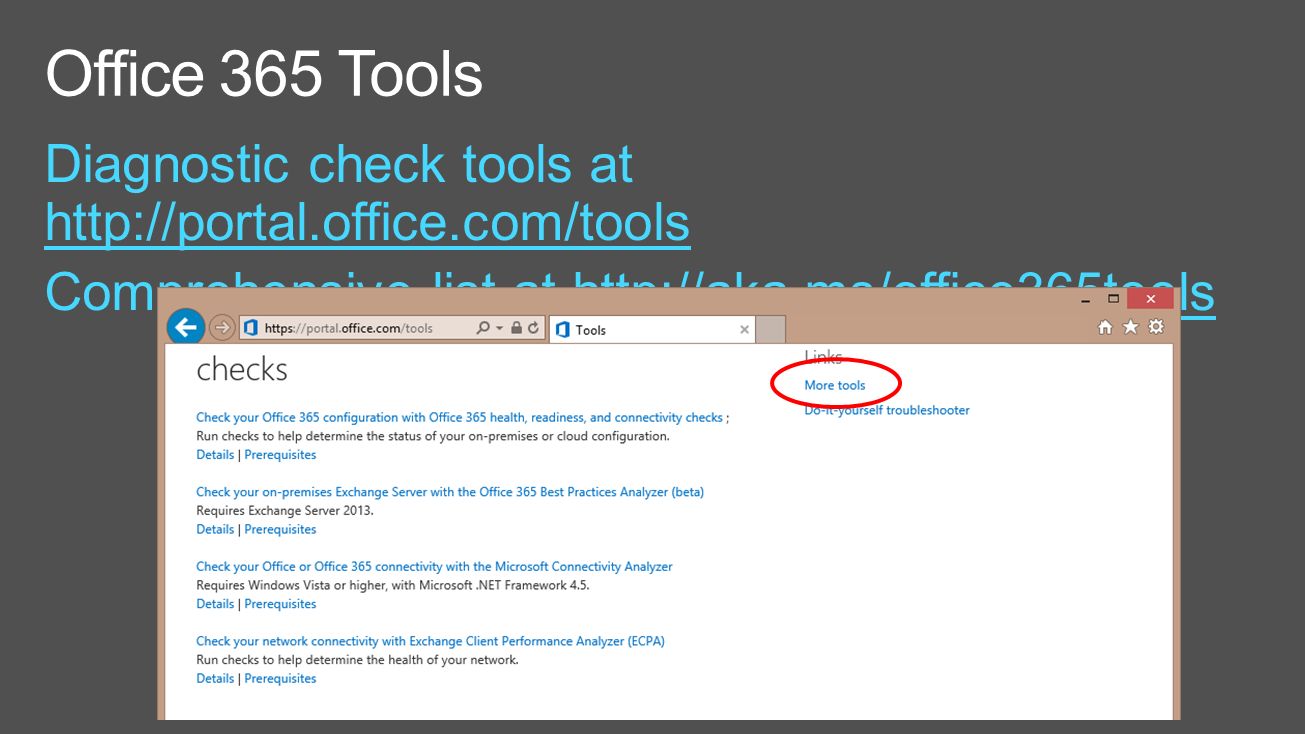
Task: Open Microsoft Connectivity Analyzer link
Action: click(x=434, y=566)
